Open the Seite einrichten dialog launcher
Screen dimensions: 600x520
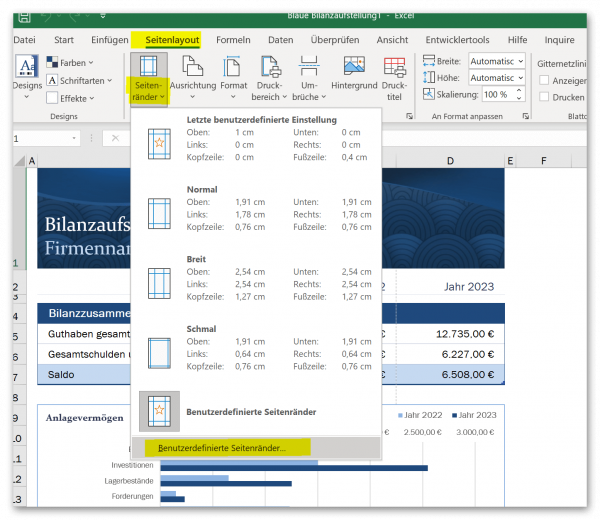[x=409, y=116]
